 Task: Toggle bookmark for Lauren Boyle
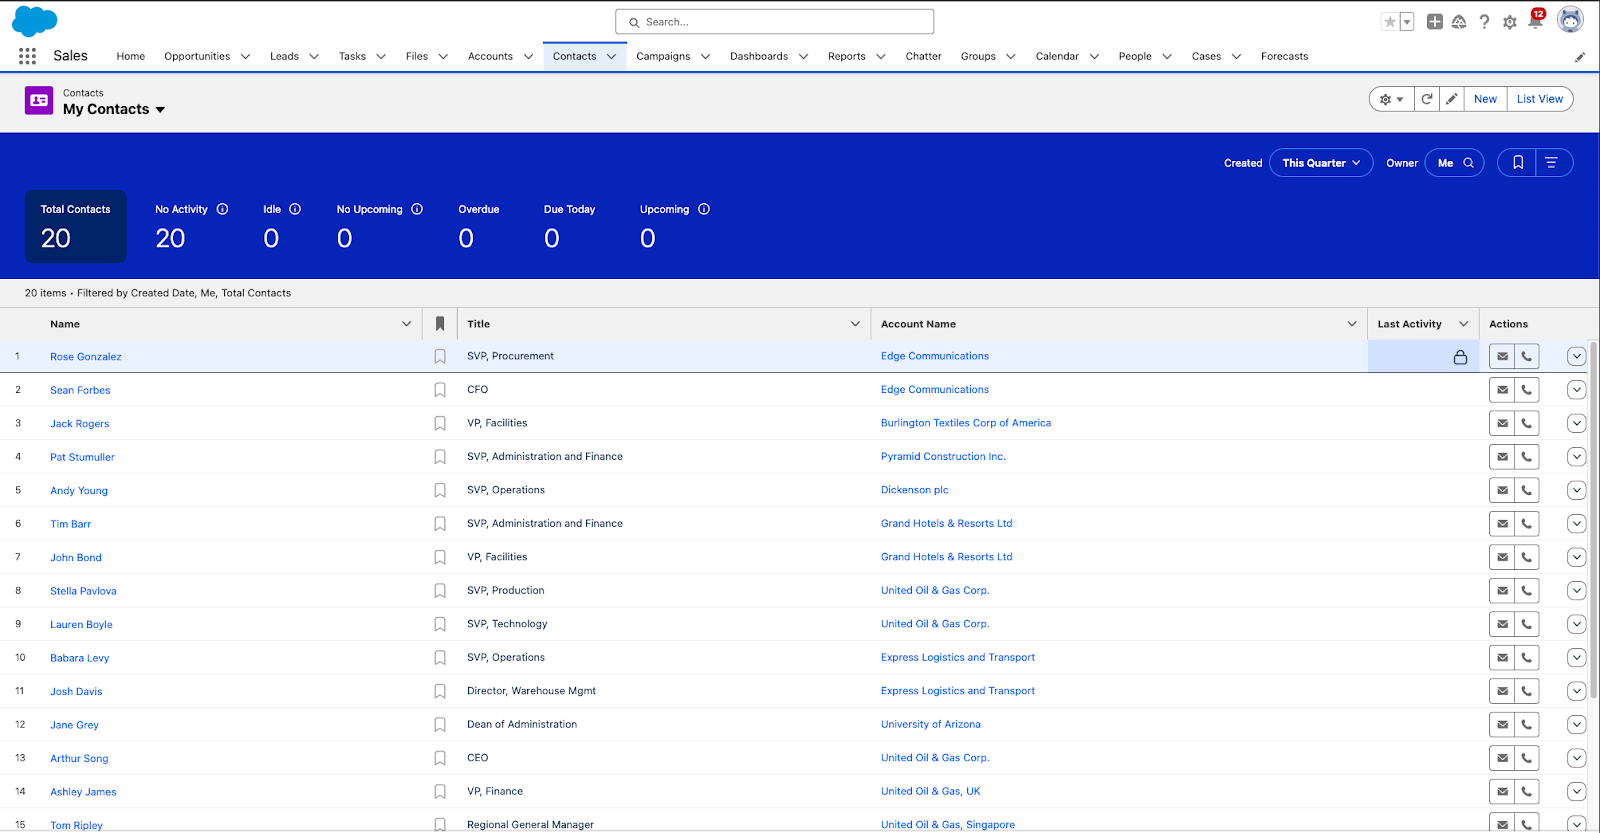click(x=440, y=624)
